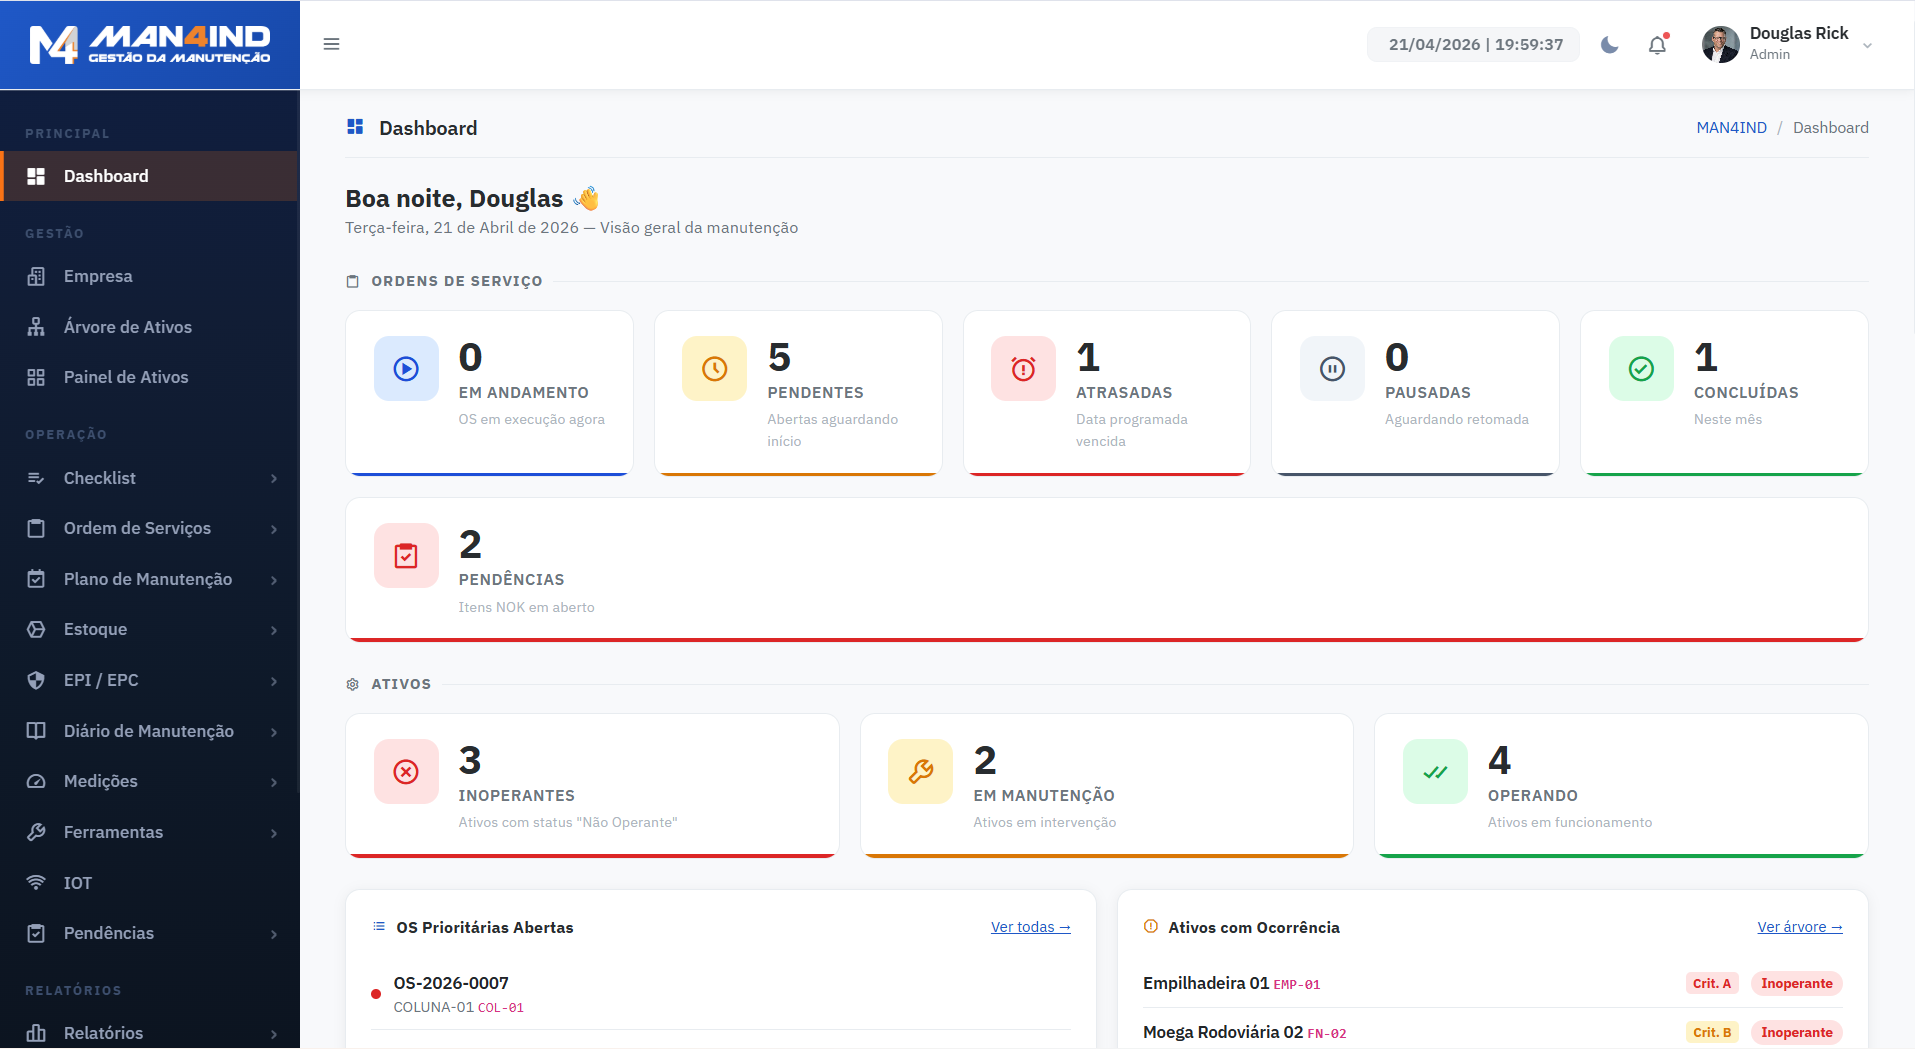Open Ver todas for OS Prioritárias Abertas

point(1030,927)
